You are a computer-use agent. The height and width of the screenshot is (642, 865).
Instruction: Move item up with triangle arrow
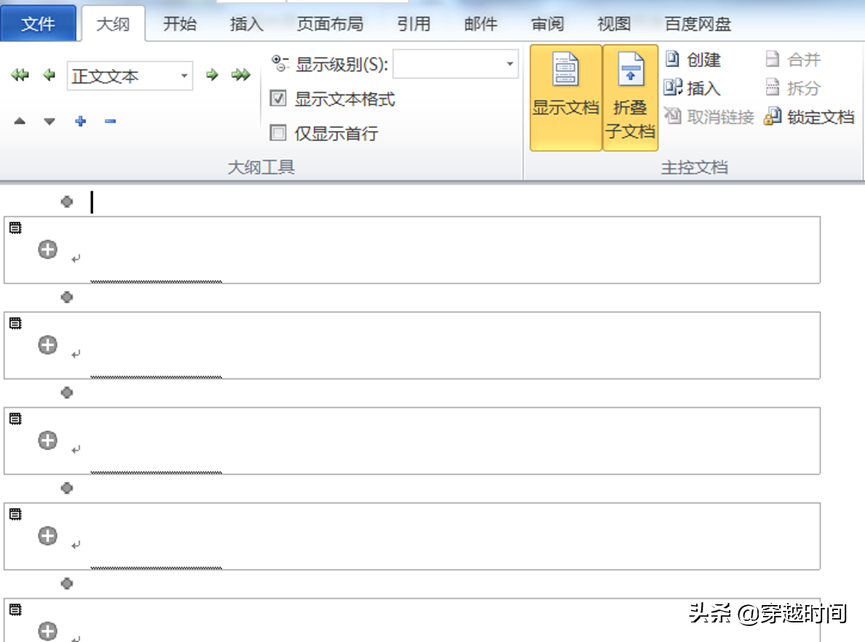point(20,121)
